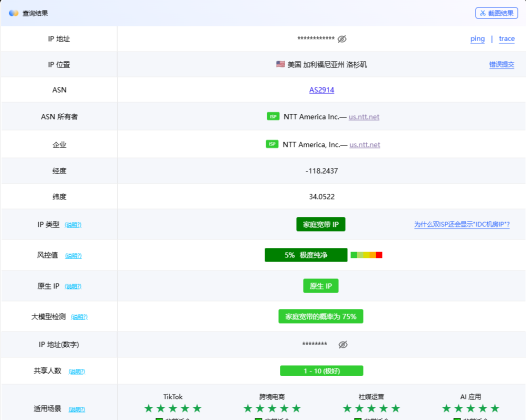Click the screenshot result button
This screenshot has height=420, width=526.
tap(496, 13)
